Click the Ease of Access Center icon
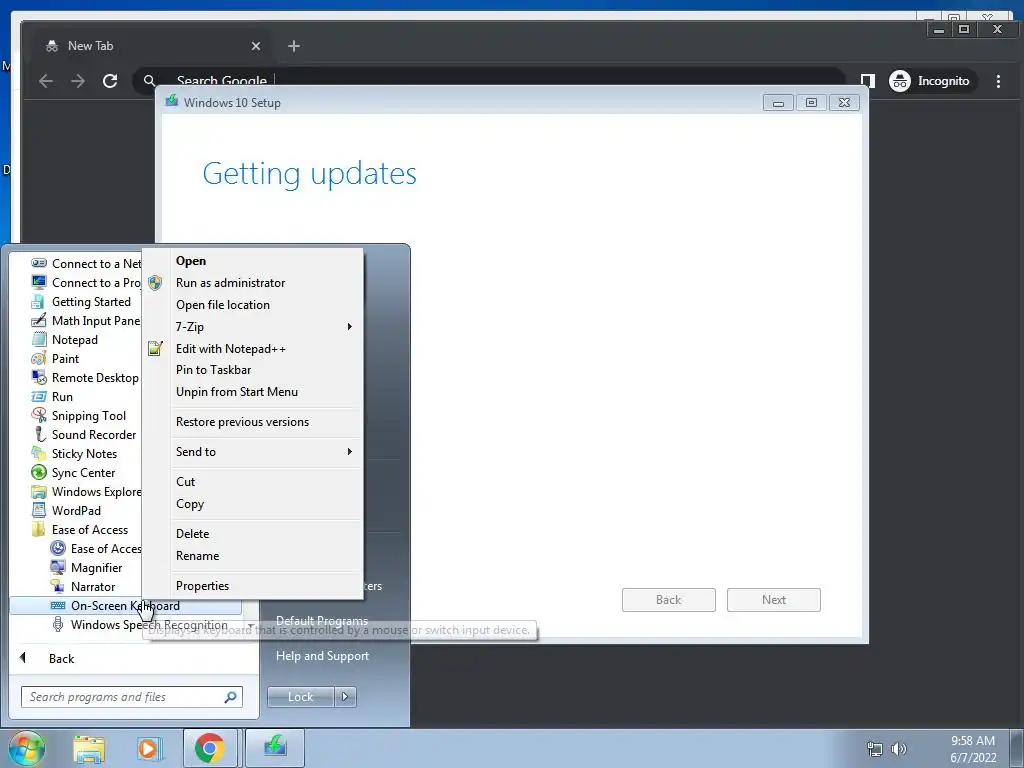 click(x=58, y=548)
